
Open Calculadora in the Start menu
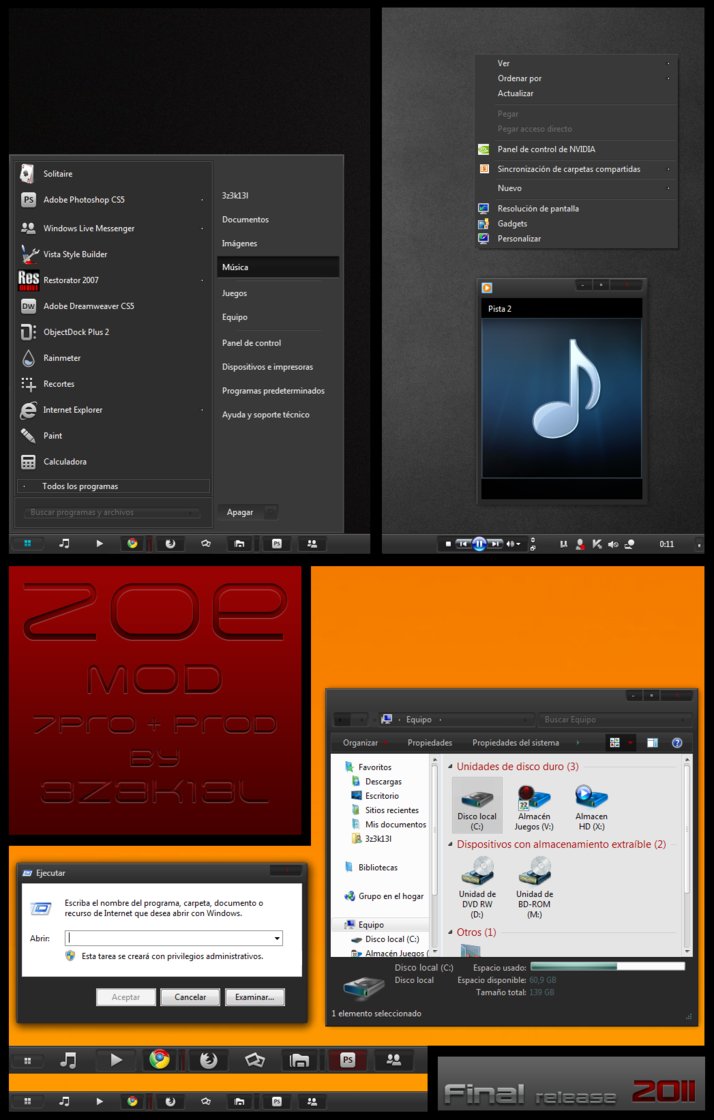click(x=64, y=462)
